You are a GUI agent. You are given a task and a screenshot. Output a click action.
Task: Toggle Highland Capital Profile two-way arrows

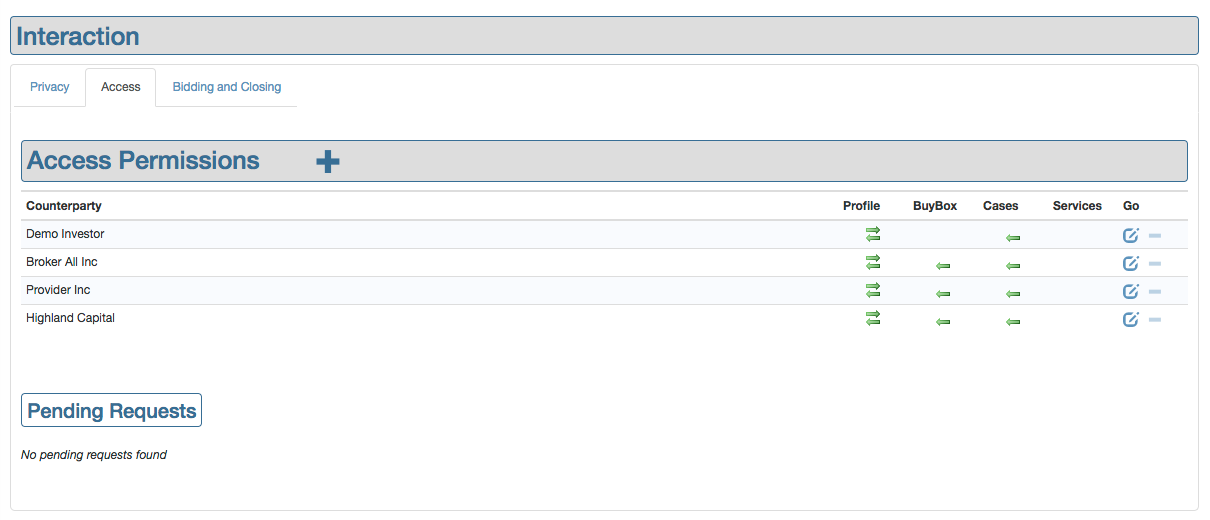(x=873, y=318)
